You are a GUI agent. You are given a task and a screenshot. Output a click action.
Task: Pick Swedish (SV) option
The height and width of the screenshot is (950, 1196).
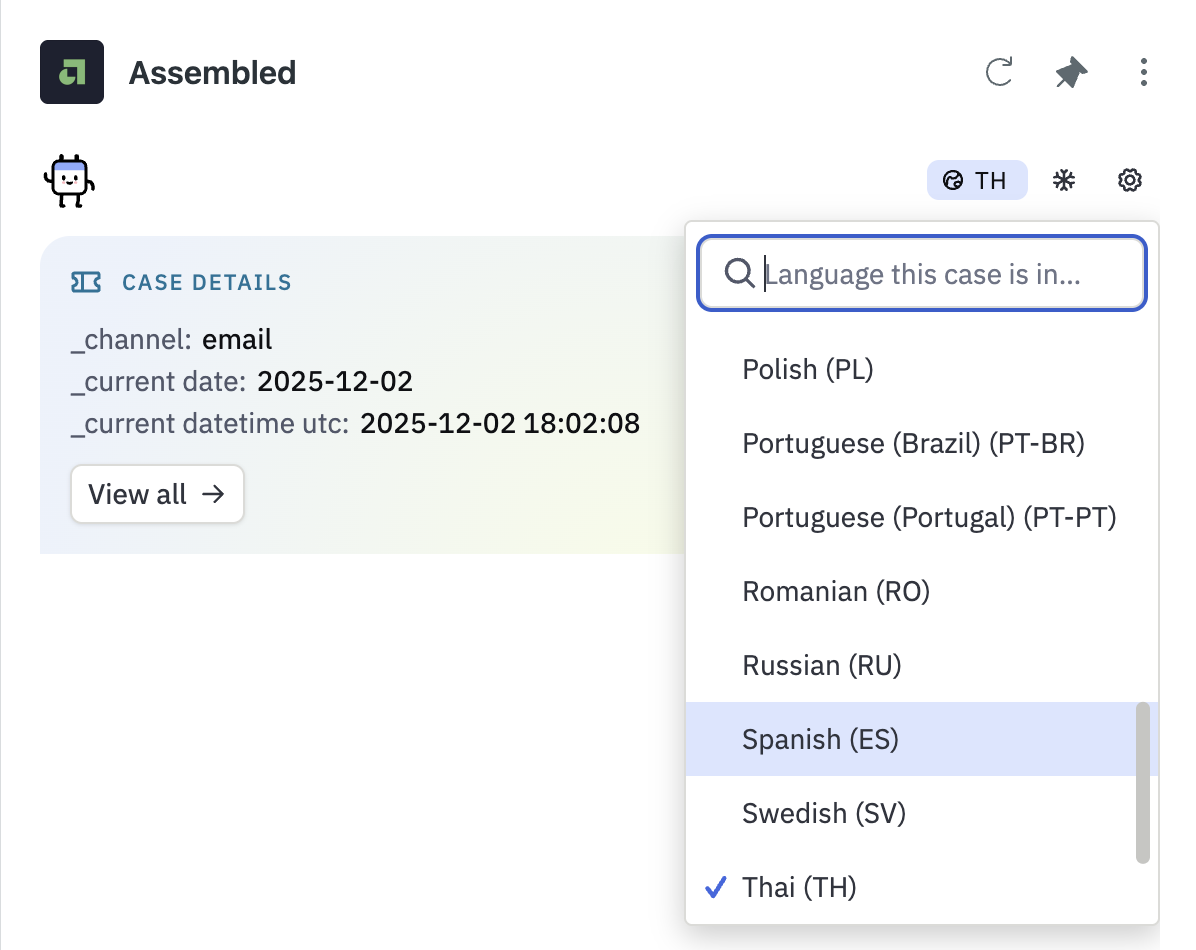[921, 813]
